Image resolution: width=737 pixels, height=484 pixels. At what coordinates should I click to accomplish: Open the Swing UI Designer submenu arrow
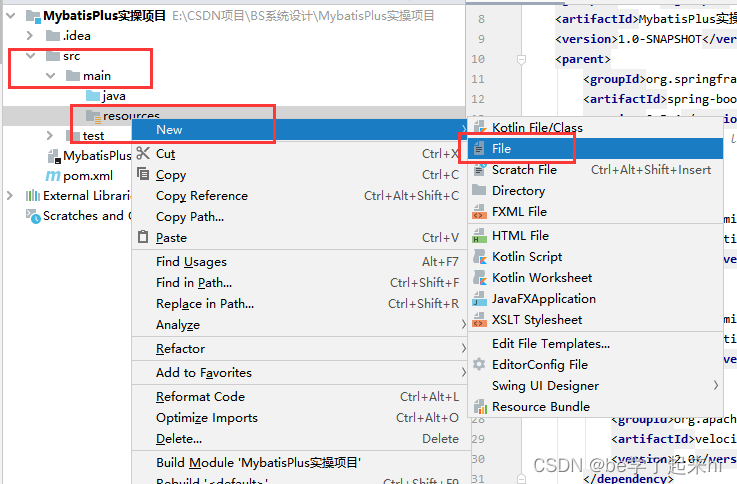point(716,385)
